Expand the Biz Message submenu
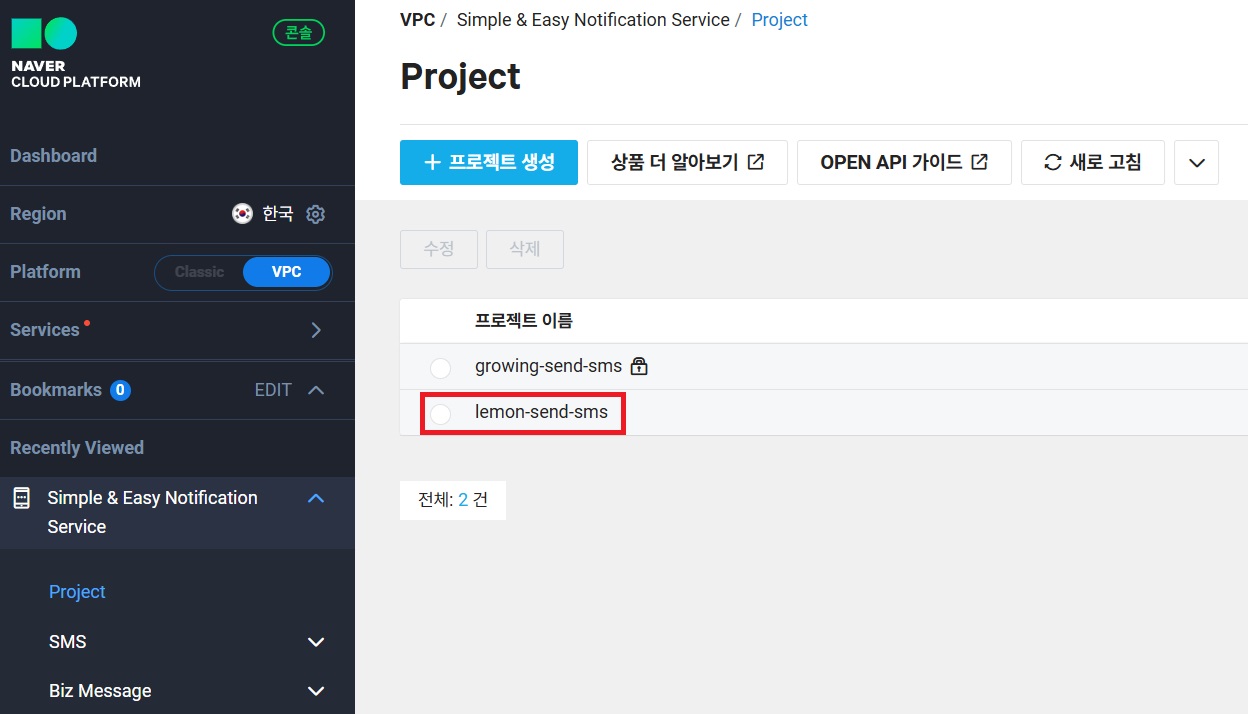This screenshot has width=1248, height=714. (316, 691)
